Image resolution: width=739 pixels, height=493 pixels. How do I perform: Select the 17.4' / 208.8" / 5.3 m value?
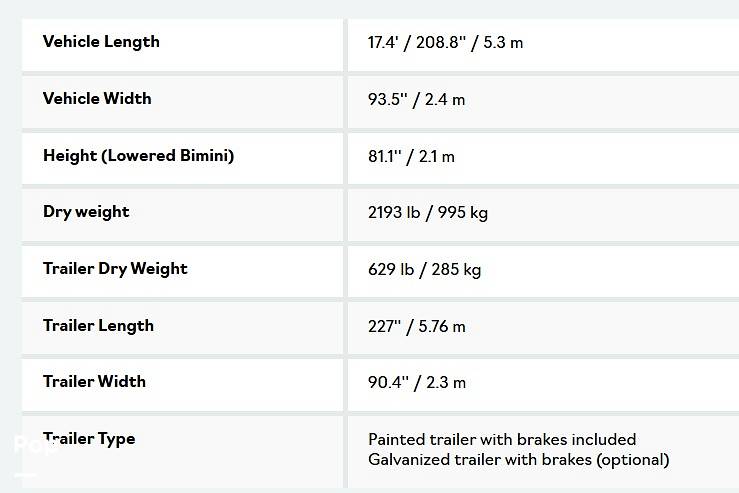pyautogui.click(x=445, y=43)
